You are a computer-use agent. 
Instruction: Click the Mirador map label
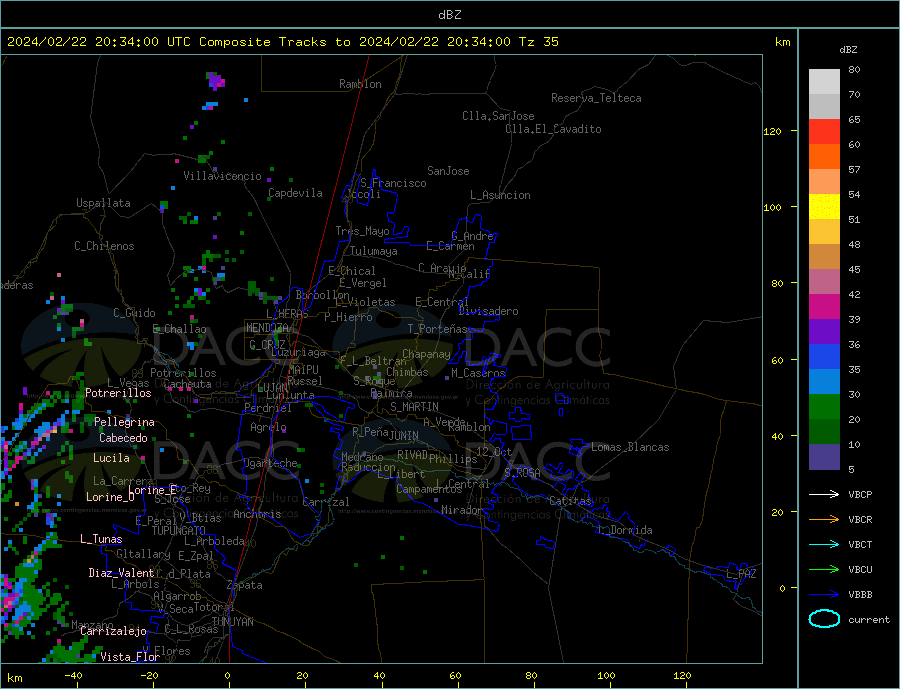(462, 510)
